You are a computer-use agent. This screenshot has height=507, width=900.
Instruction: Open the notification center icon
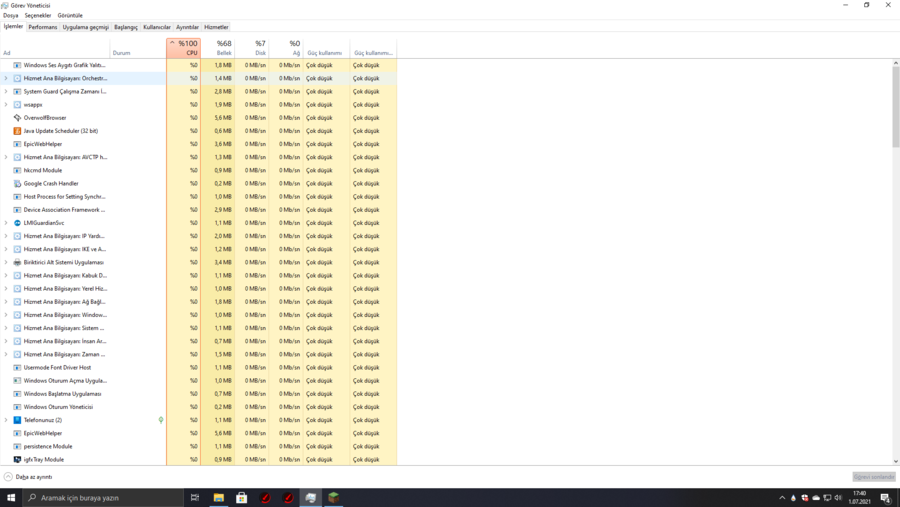tap(885, 497)
